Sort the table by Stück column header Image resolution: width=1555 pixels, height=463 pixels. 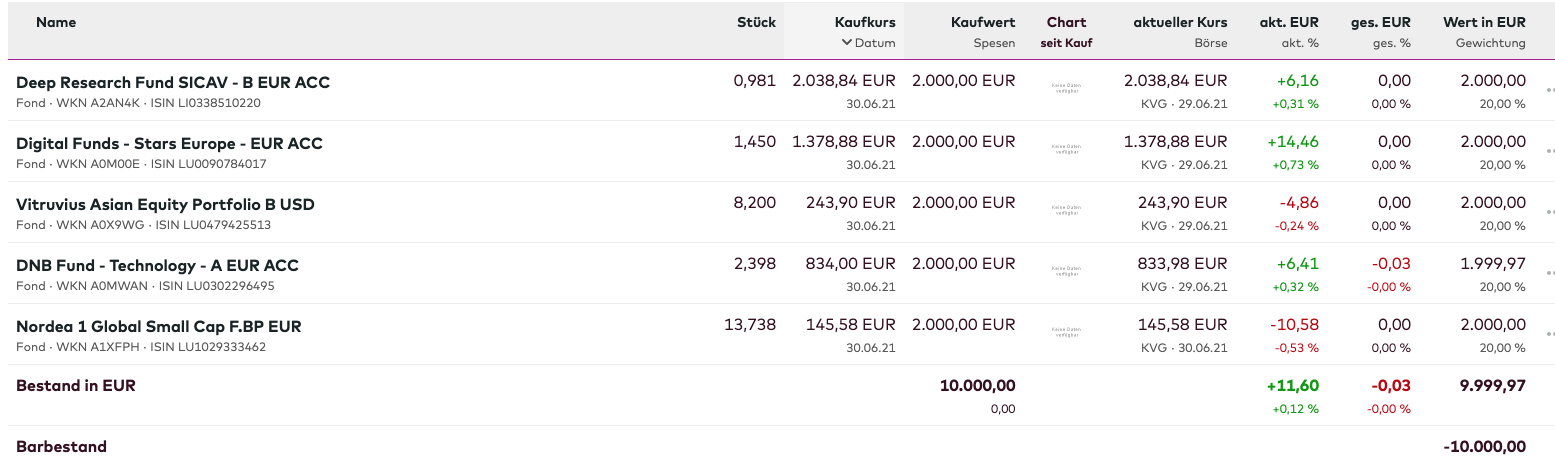pyautogui.click(x=756, y=22)
